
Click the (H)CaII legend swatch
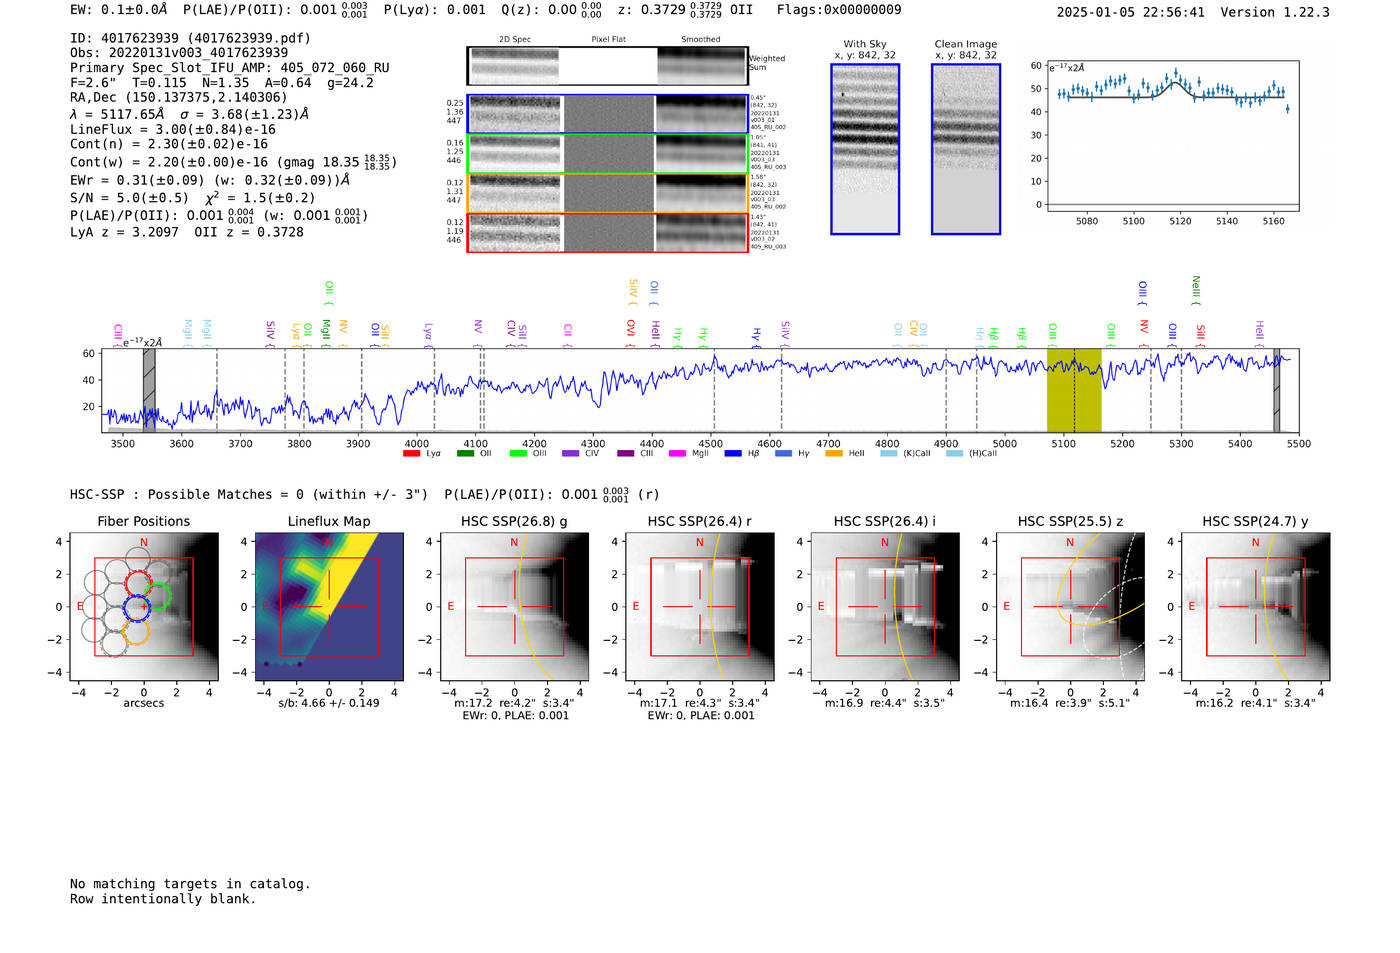click(954, 454)
